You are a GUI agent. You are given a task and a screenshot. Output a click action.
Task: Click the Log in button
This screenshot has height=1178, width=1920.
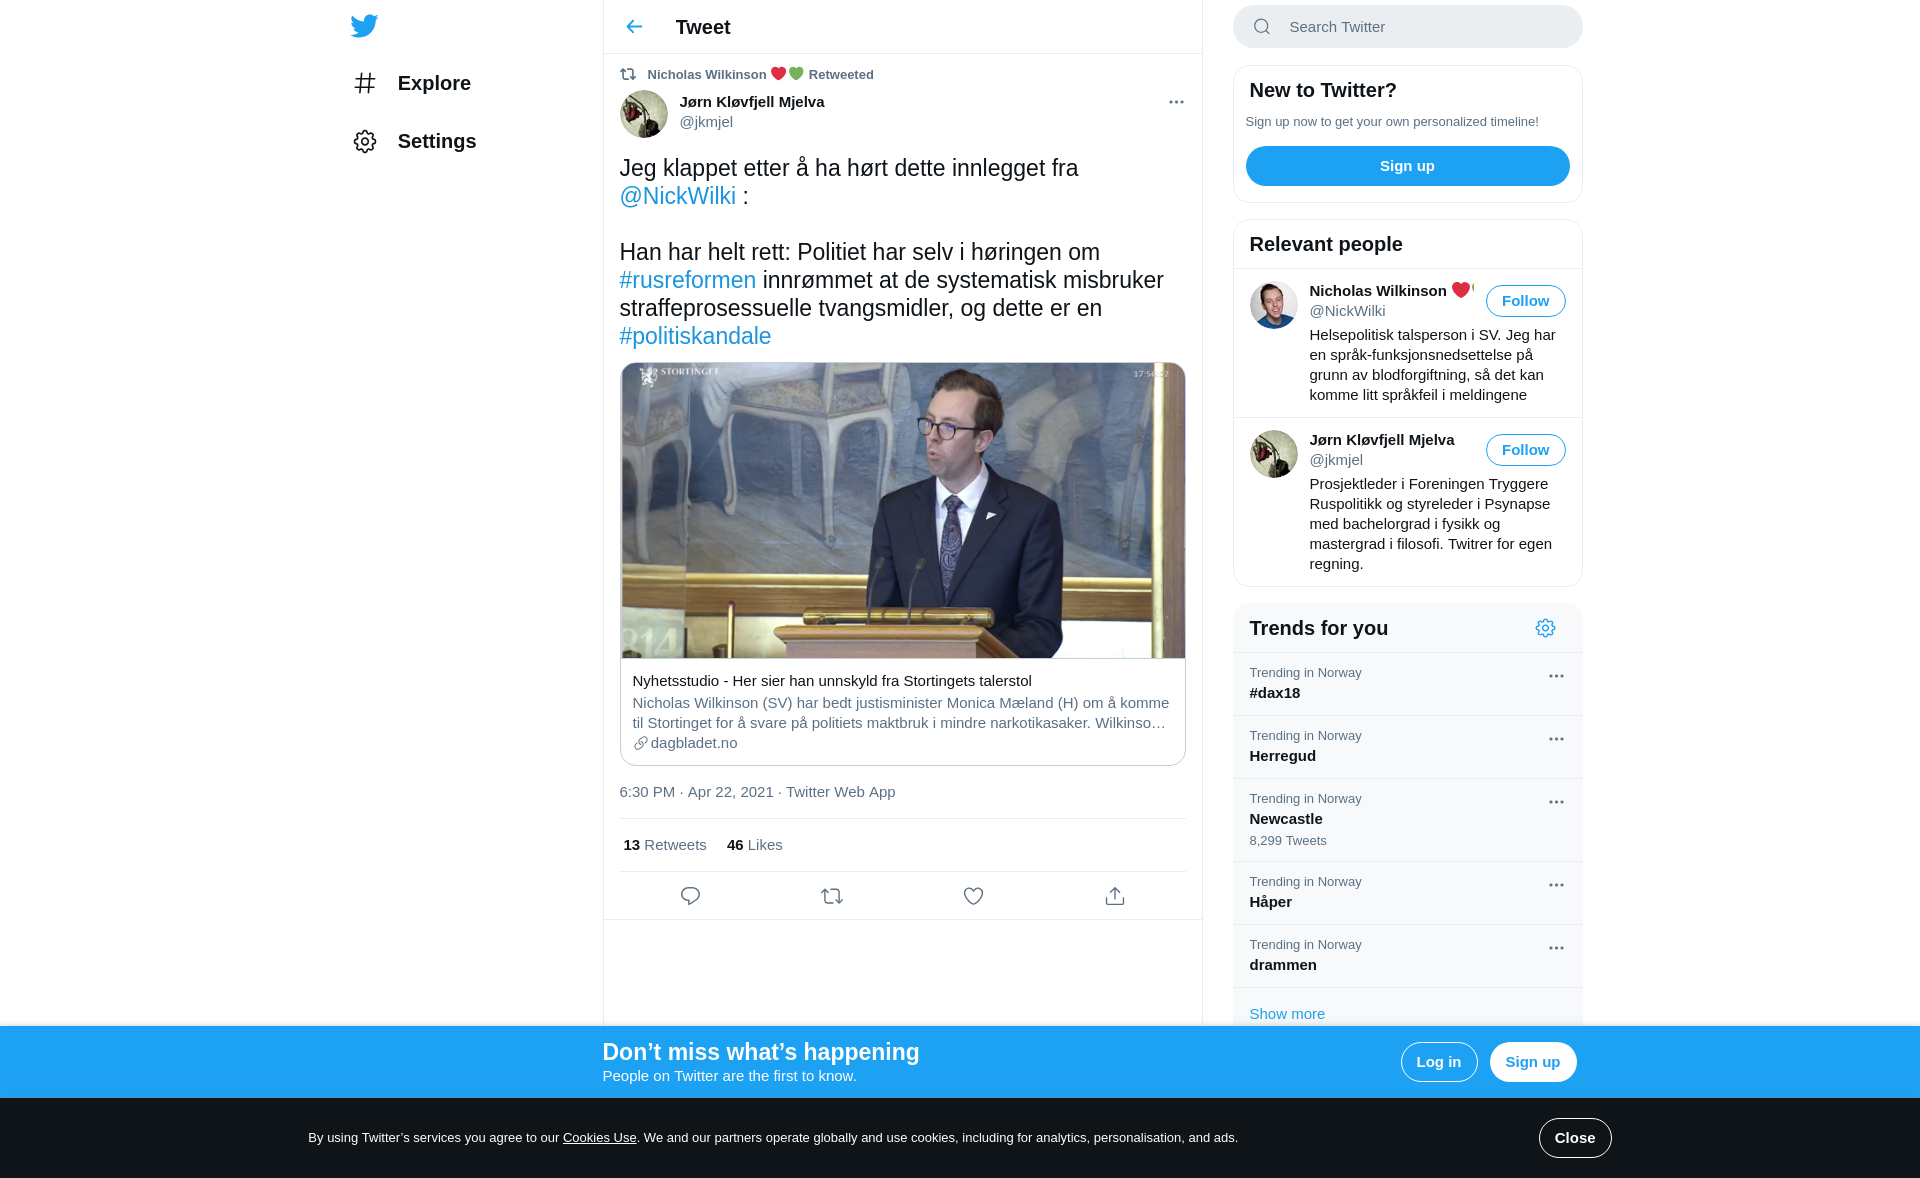(1438, 1062)
